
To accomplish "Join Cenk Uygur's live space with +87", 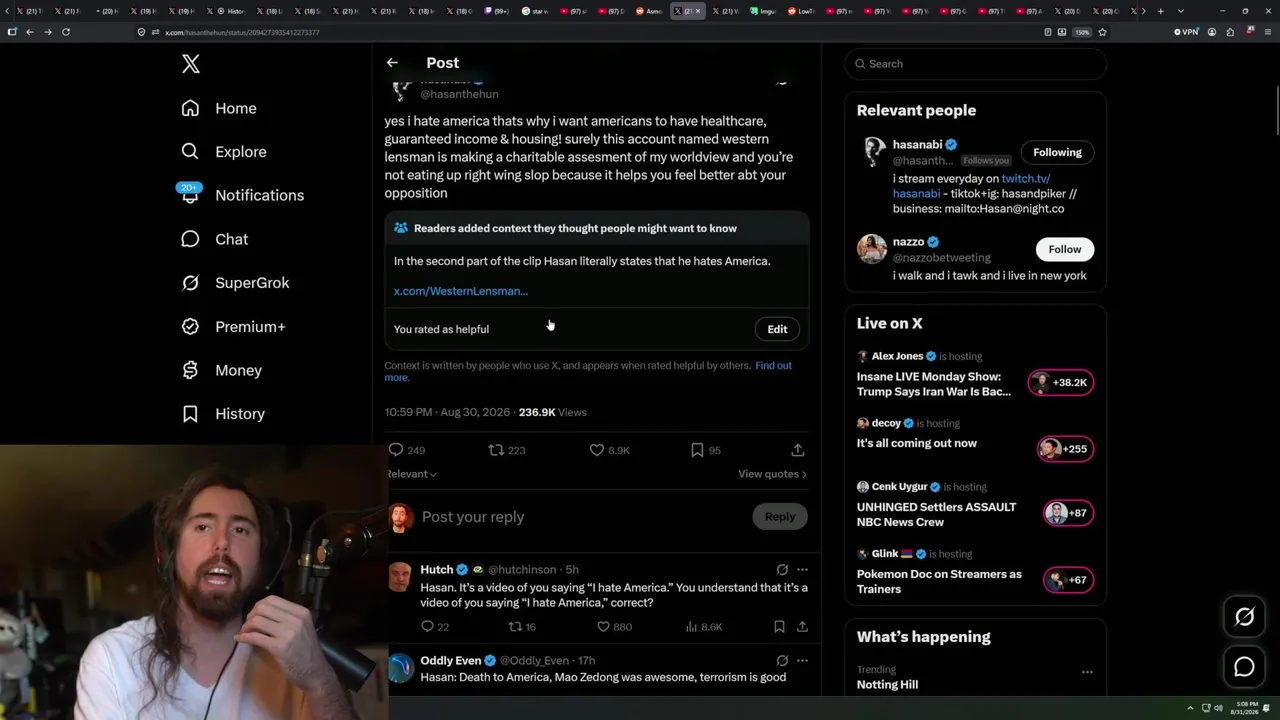I will click(1068, 513).
